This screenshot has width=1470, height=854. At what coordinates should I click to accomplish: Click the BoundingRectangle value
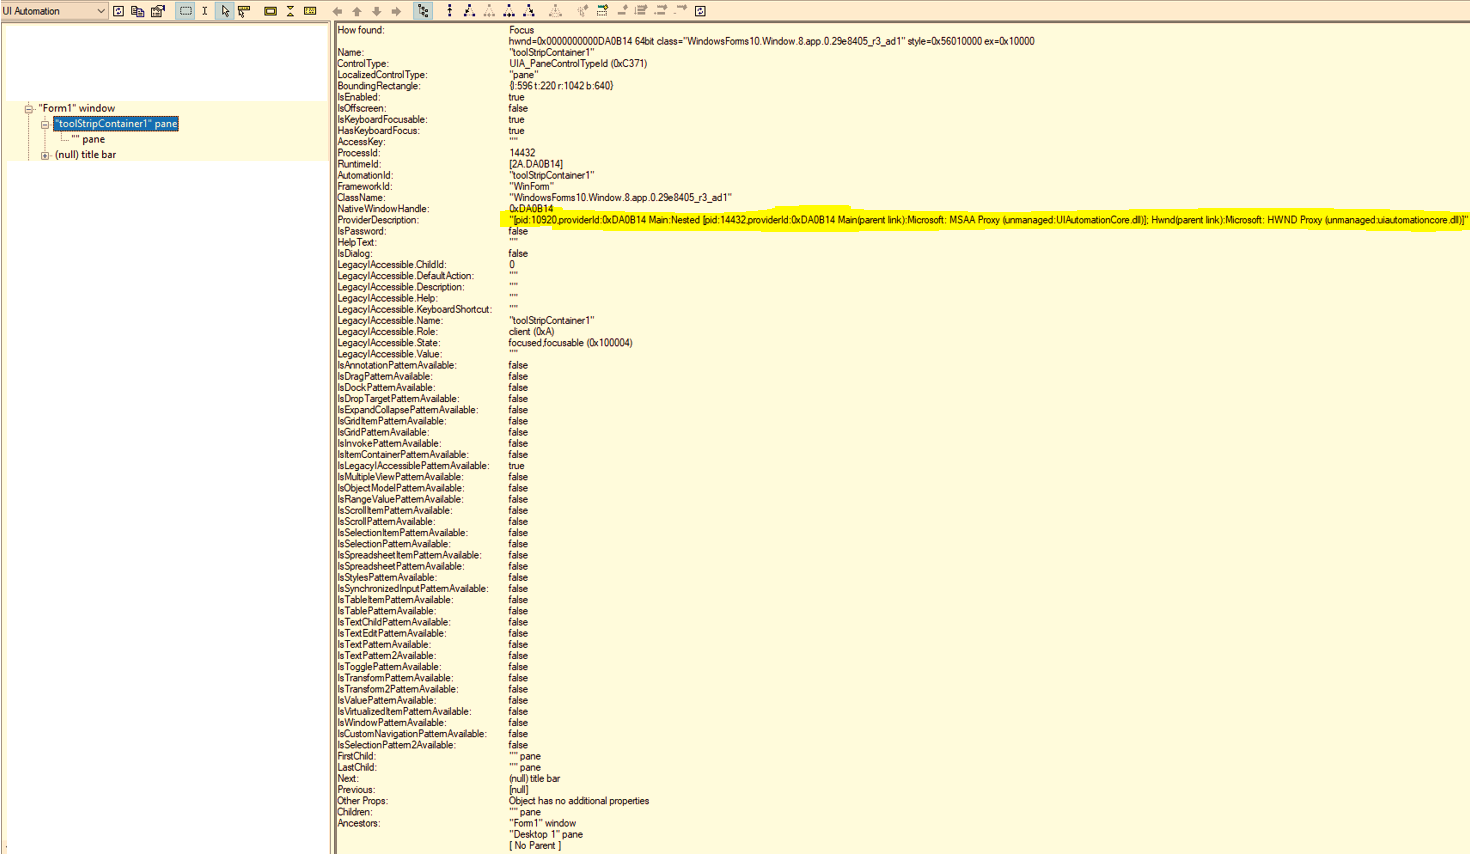click(561, 86)
